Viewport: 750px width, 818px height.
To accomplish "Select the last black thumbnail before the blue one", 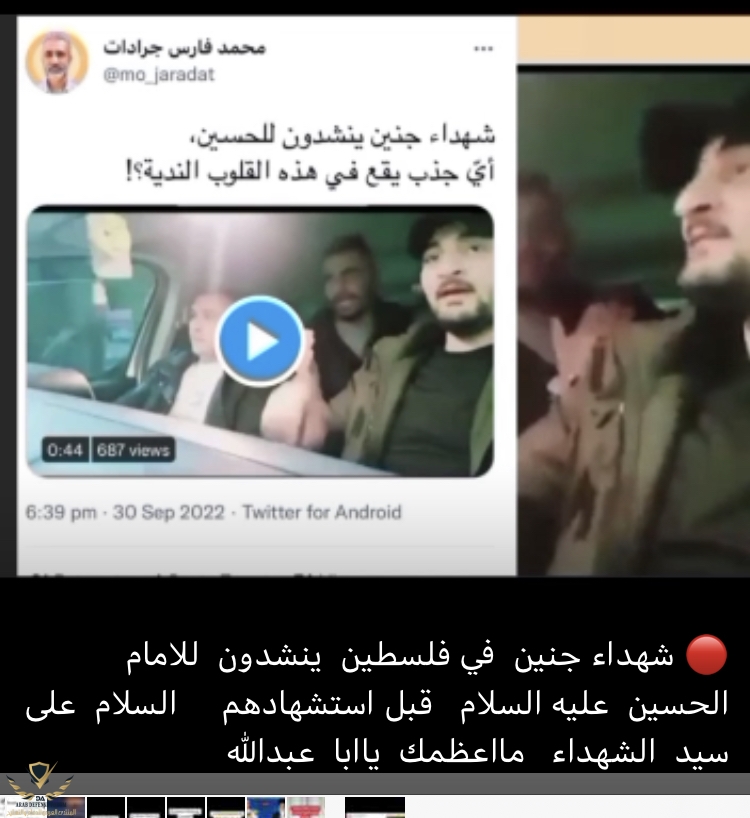I will (226, 807).
